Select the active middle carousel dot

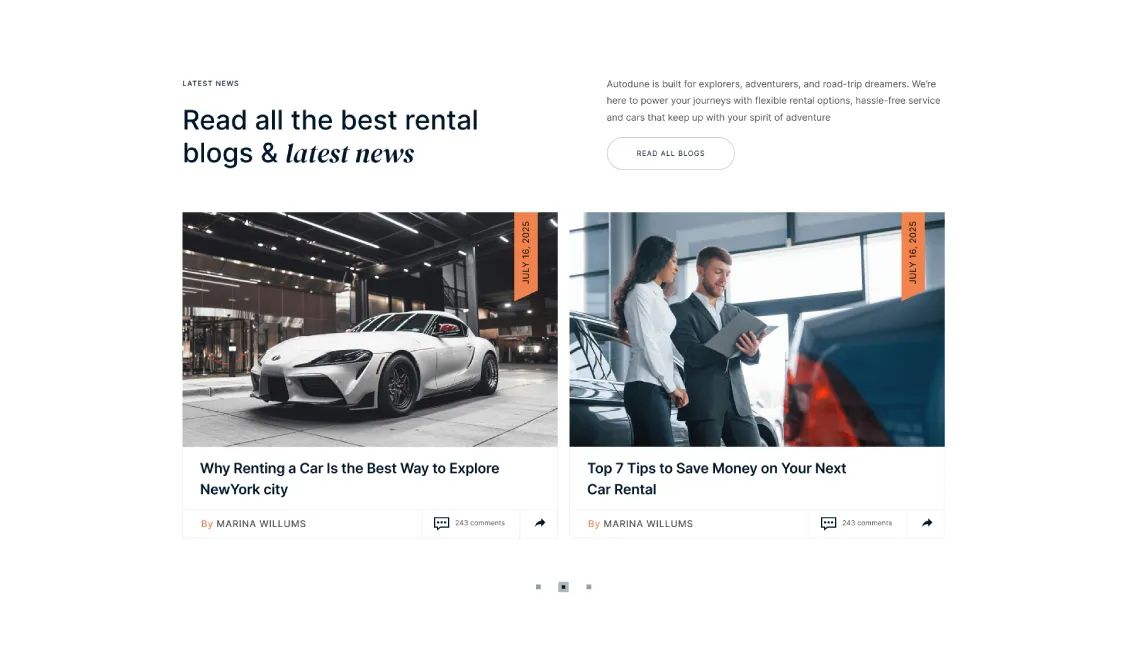(563, 587)
